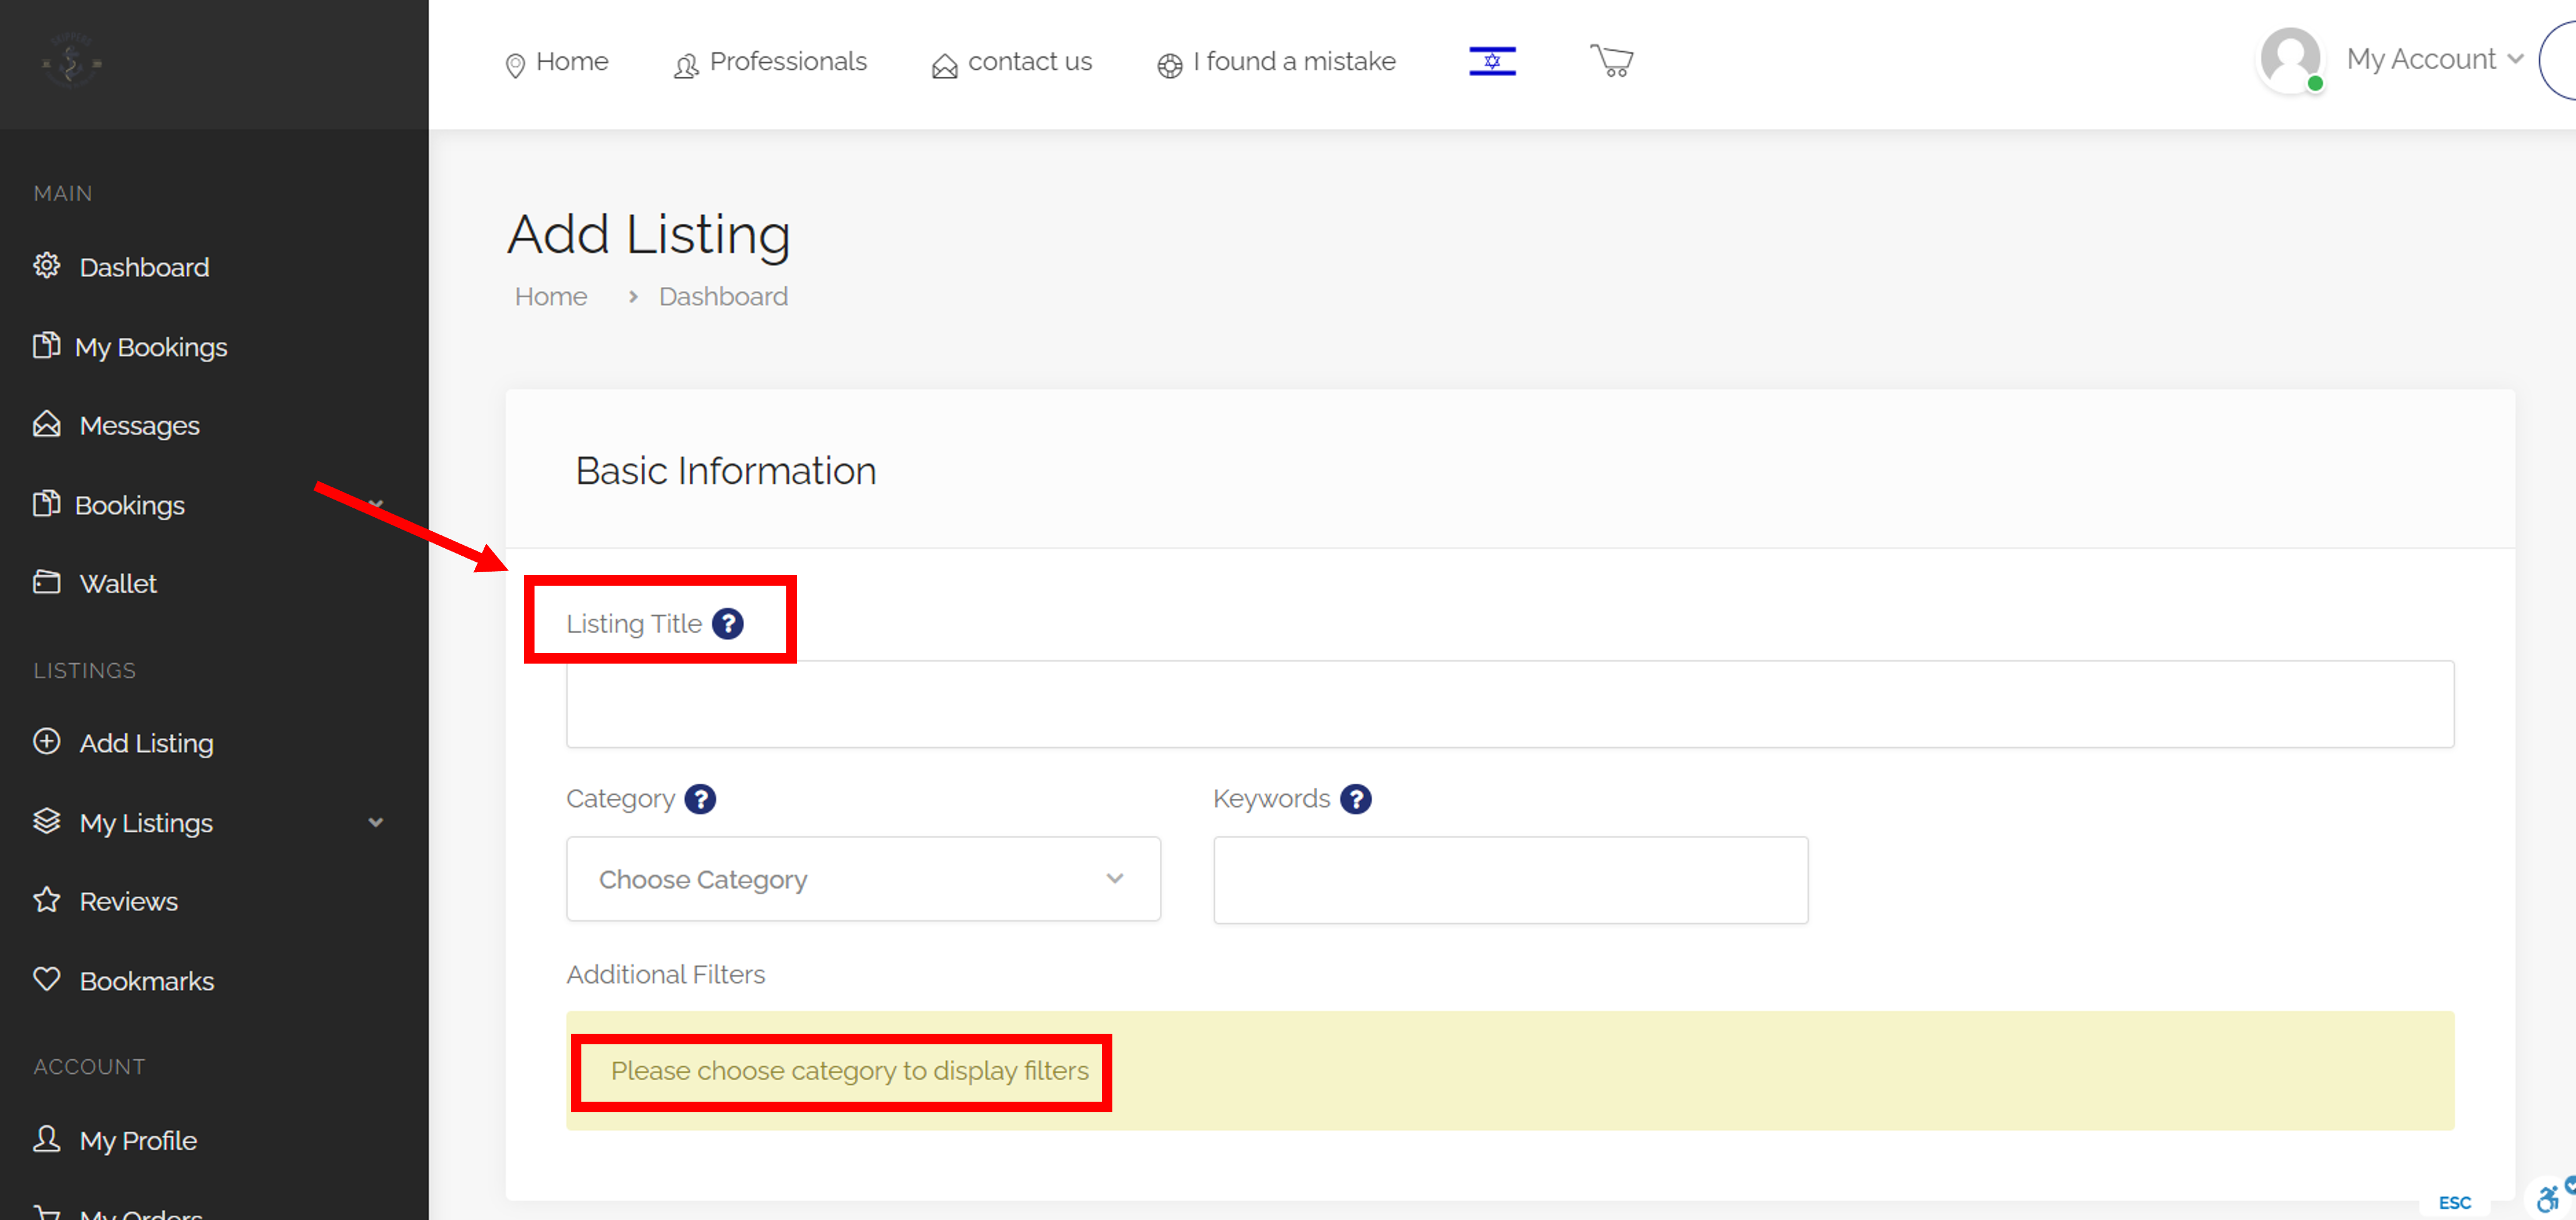
Task: Click the site logo in sidebar
Action: coord(70,62)
